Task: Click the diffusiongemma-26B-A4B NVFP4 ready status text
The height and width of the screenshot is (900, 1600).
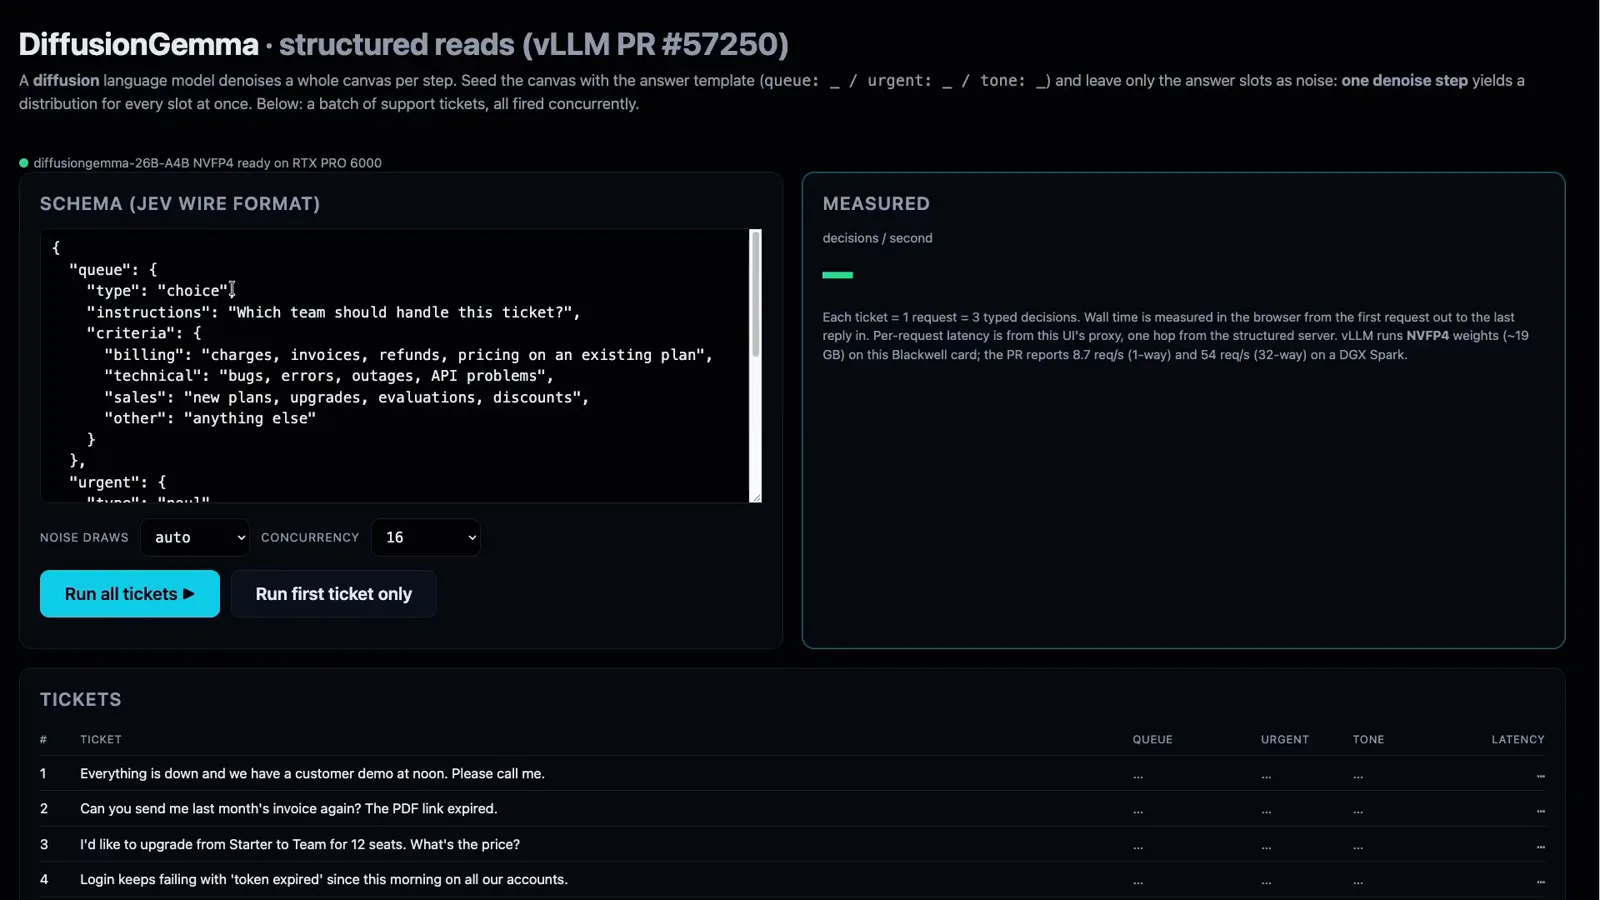Action: click(x=208, y=163)
